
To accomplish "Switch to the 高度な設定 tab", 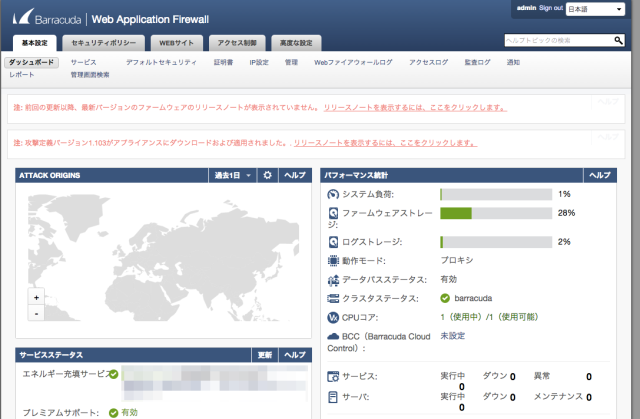I will point(296,43).
